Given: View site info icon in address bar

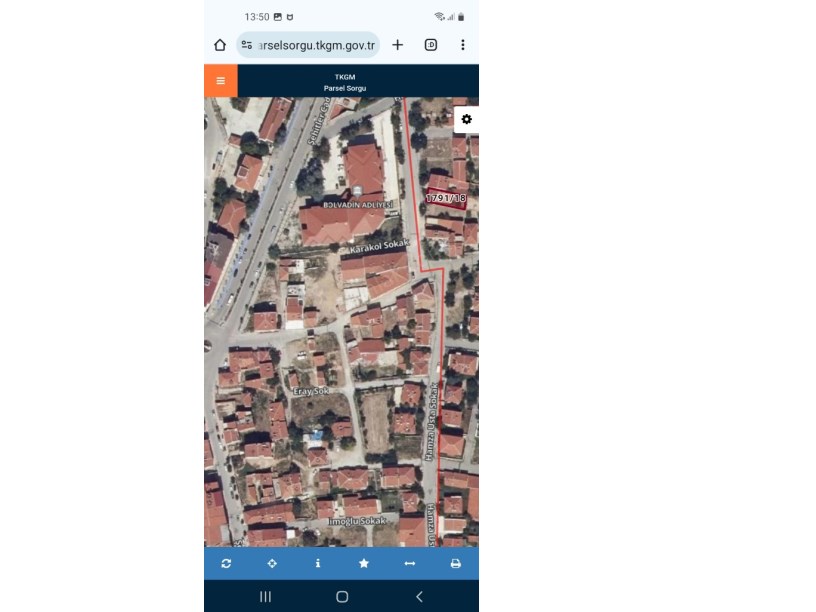Looking at the screenshot, I should click(247, 45).
